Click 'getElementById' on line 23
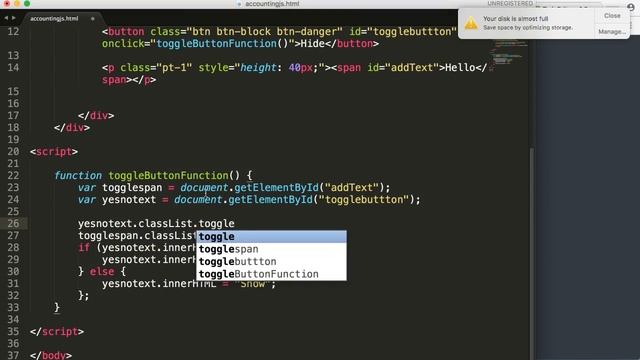Screen dimensions: 640x360 (276, 188)
